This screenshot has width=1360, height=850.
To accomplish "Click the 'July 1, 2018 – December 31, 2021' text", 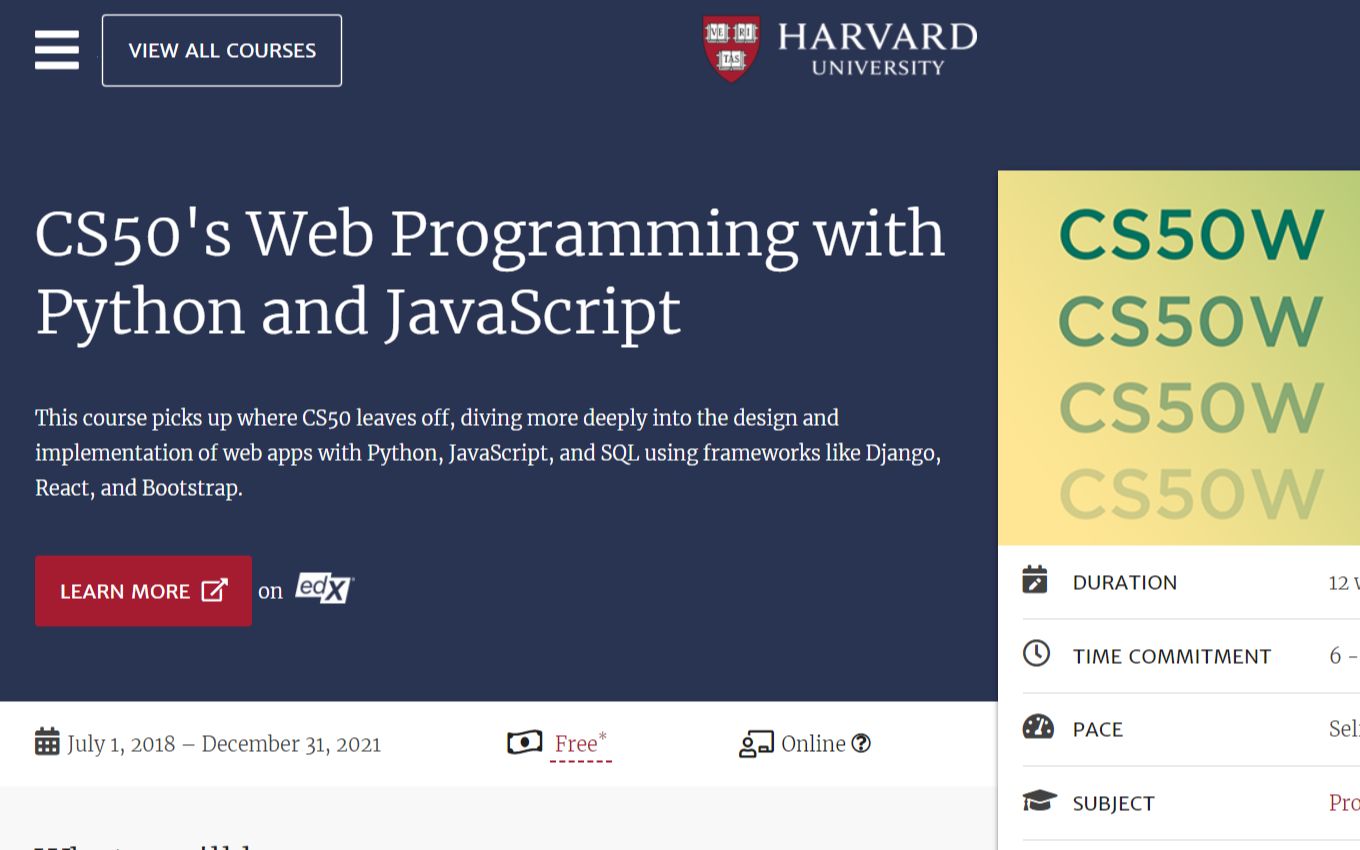I will pos(224,744).
